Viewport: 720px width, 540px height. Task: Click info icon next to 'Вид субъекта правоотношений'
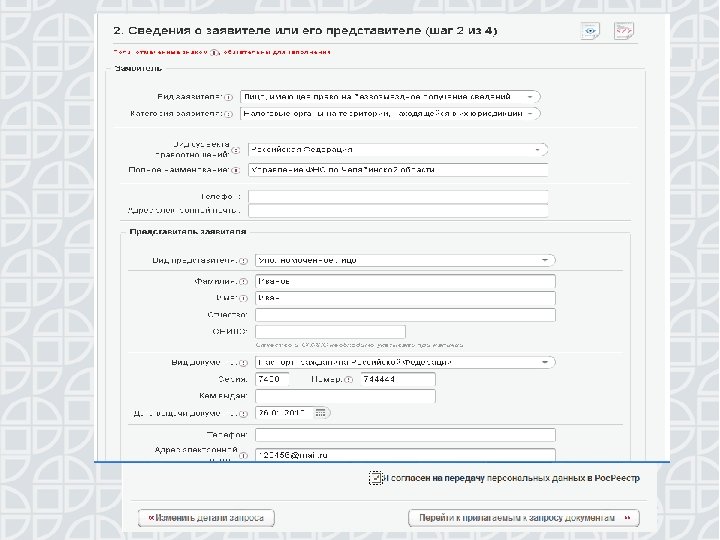(x=236, y=150)
